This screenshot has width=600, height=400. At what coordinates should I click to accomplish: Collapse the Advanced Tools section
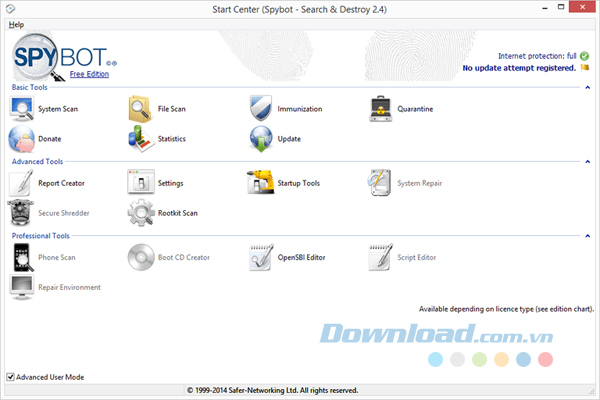(x=588, y=161)
